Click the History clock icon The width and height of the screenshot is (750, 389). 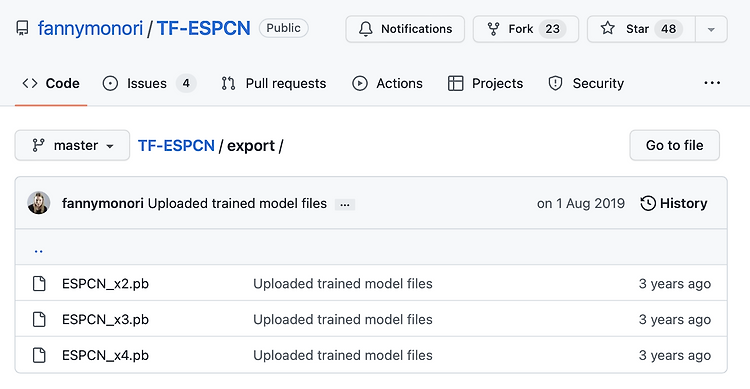pos(648,203)
